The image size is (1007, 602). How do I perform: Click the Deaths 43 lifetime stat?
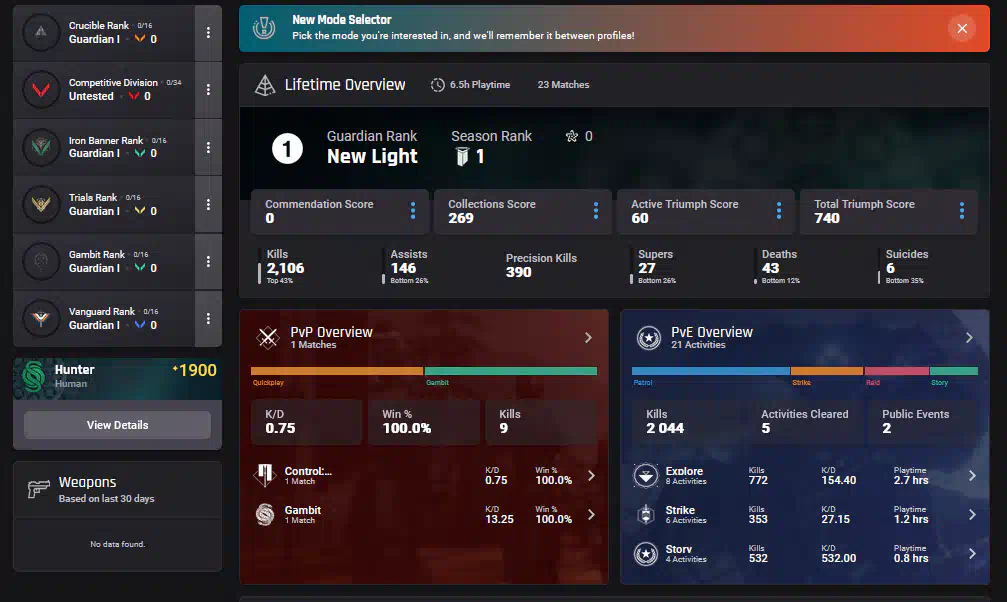780,266
